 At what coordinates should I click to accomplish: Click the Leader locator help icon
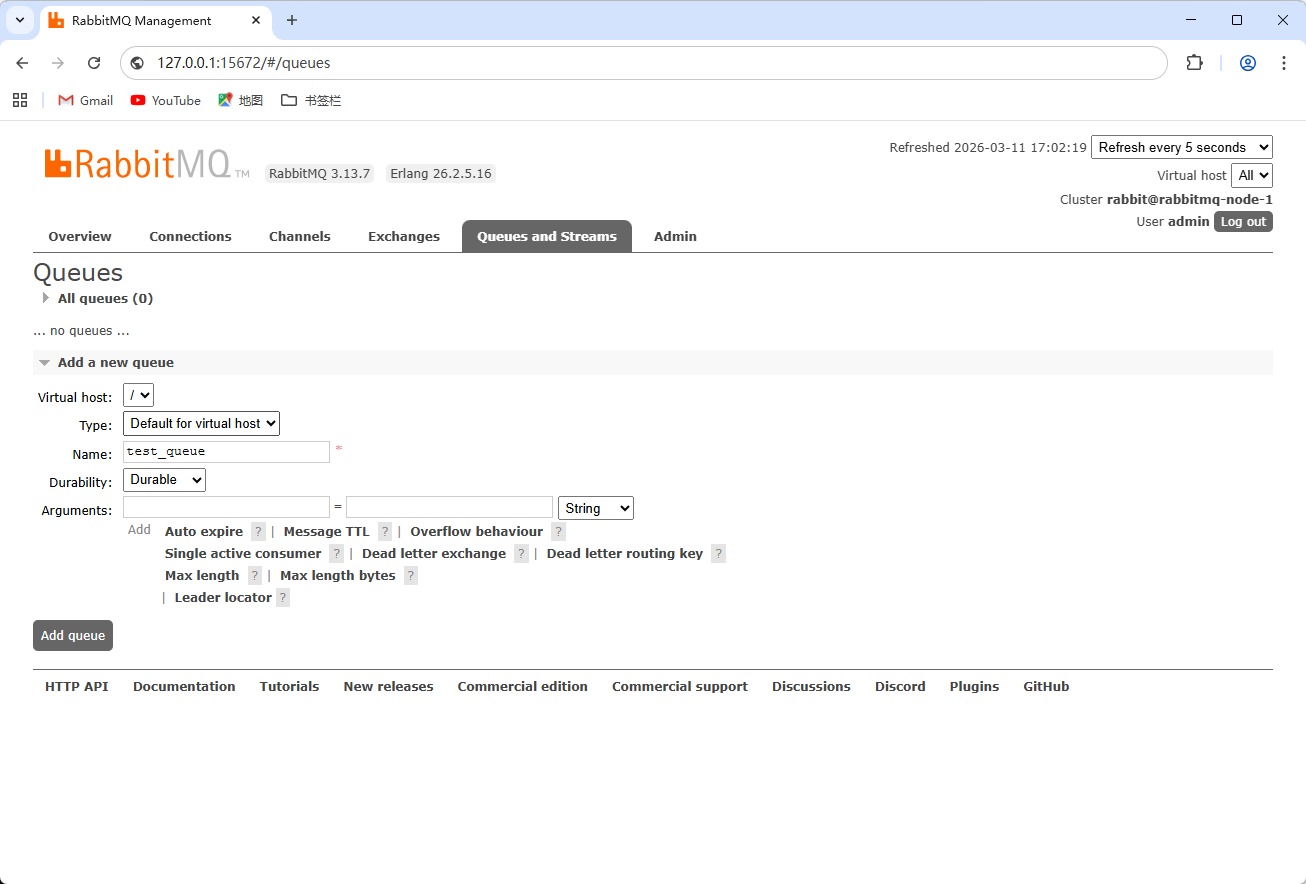(x=283, y=598)
